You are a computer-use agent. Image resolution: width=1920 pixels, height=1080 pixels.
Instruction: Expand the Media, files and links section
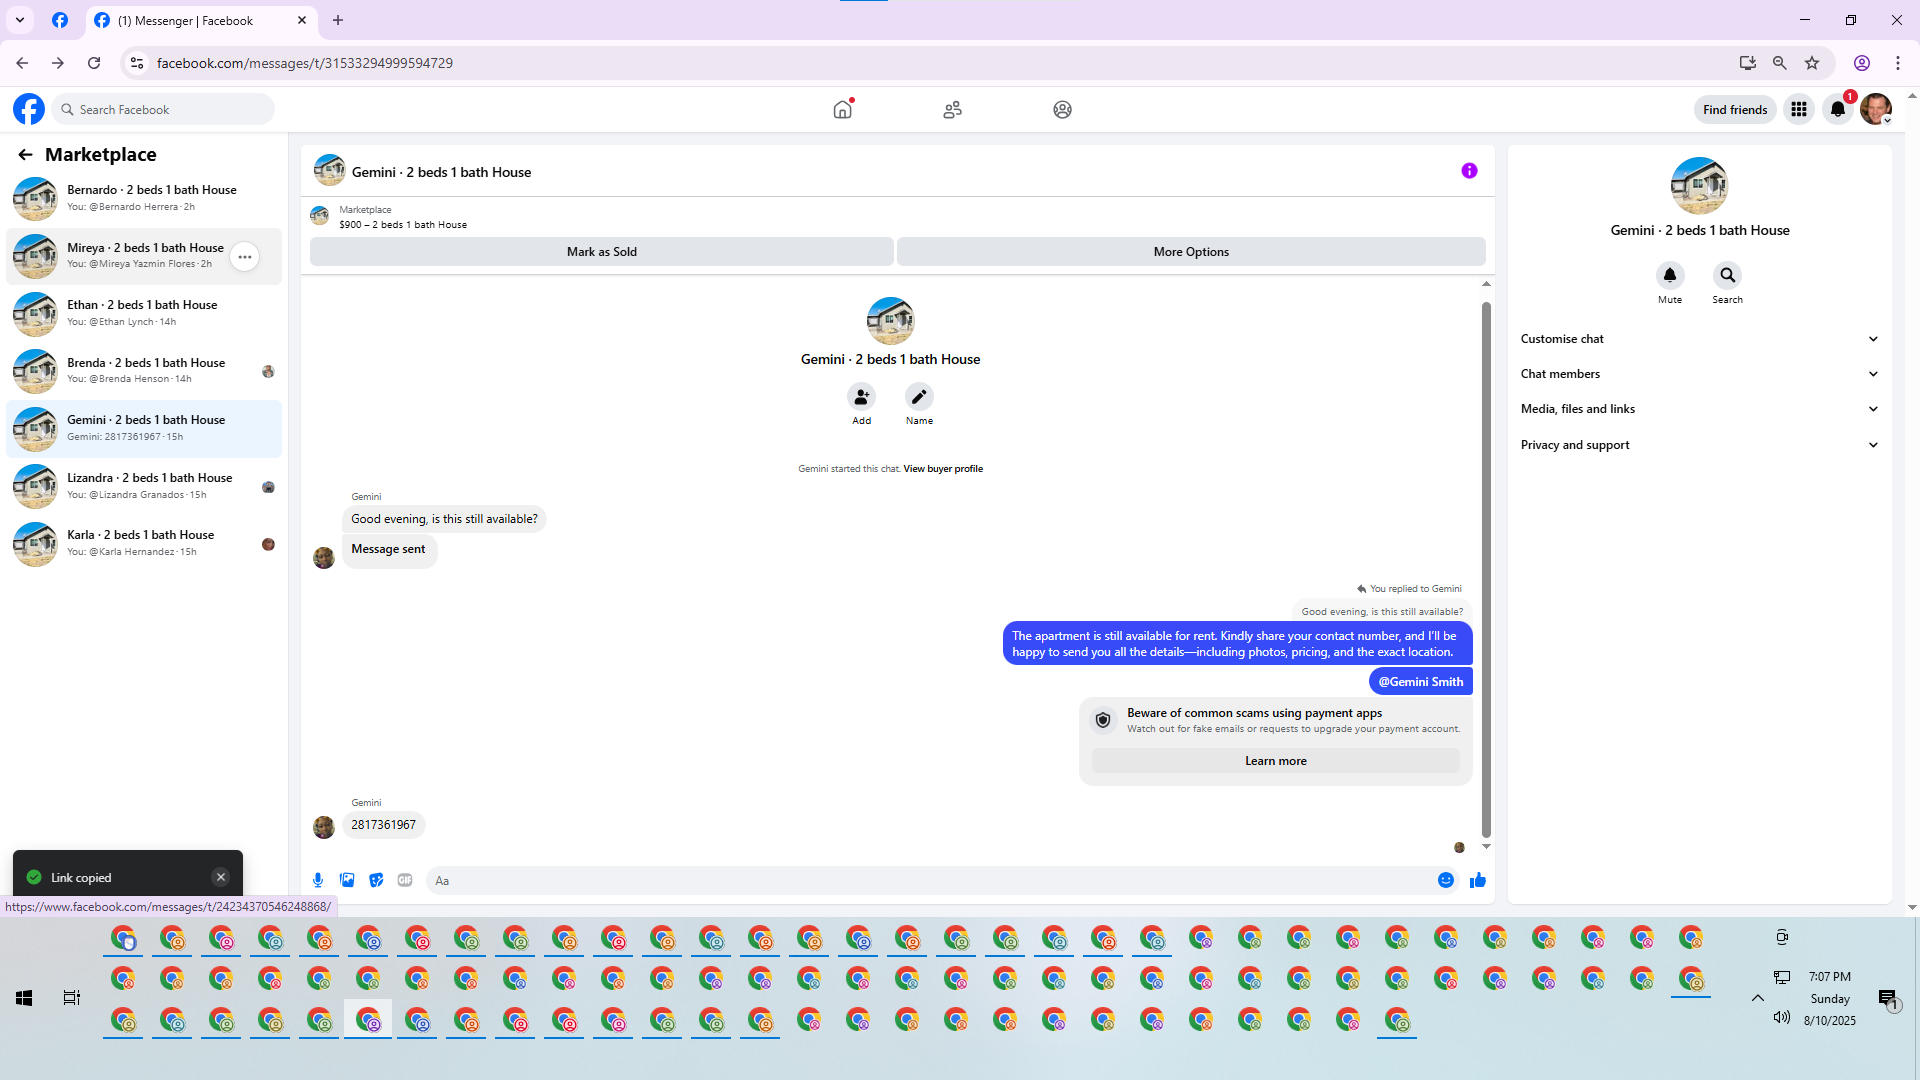click(x=1699, y=409)
